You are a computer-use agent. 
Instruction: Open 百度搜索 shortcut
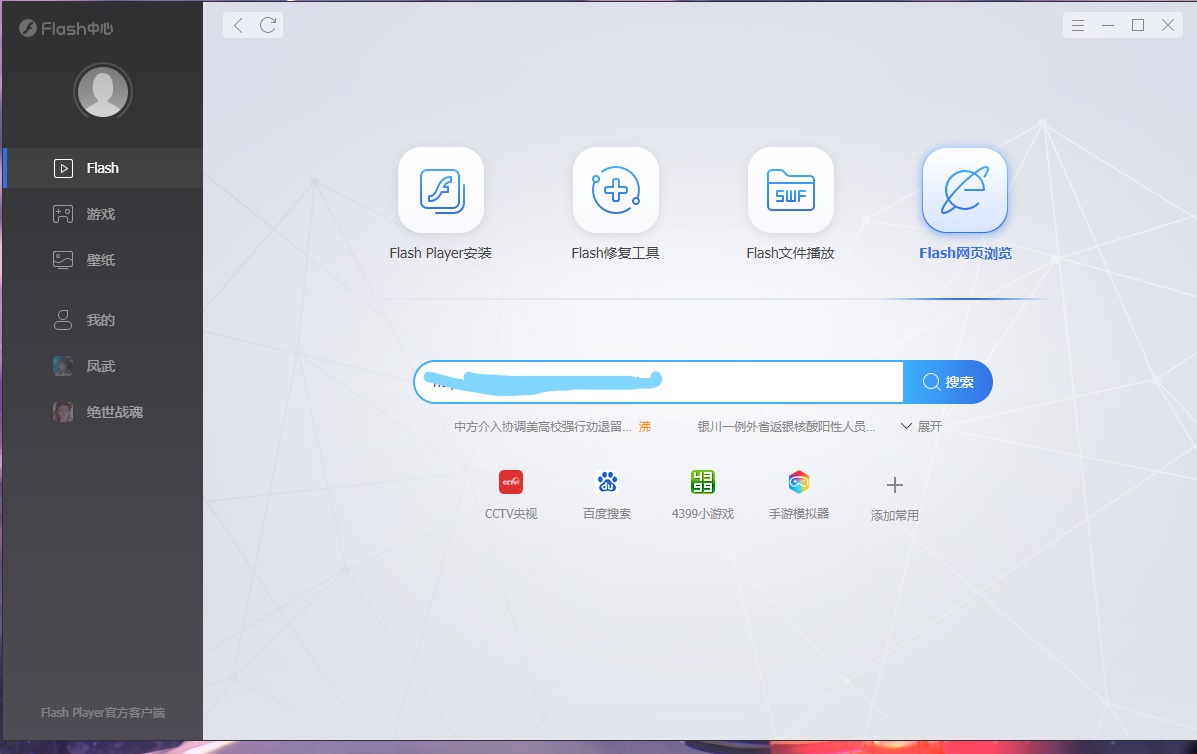(607, 495)
